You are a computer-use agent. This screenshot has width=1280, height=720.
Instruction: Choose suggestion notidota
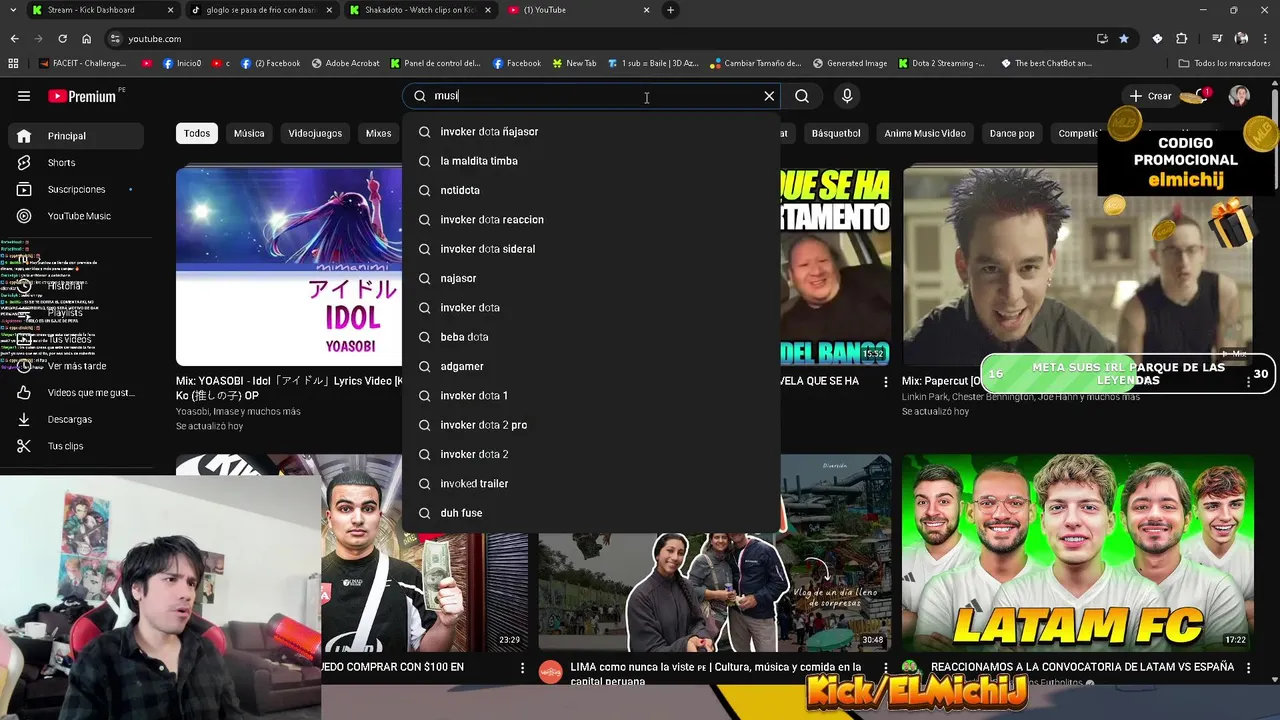point(590,190)
